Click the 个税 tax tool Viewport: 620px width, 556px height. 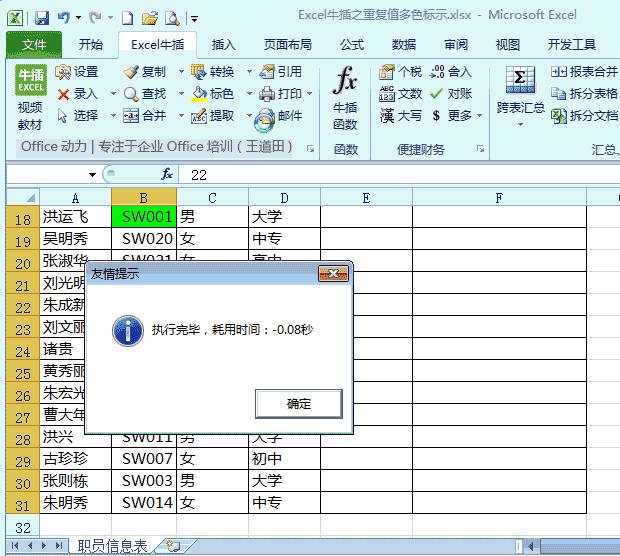(x=400, y=72)
